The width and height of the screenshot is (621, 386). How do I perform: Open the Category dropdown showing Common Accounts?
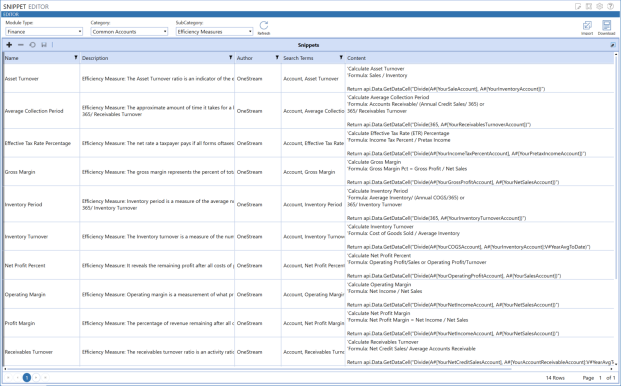(129, 32)
